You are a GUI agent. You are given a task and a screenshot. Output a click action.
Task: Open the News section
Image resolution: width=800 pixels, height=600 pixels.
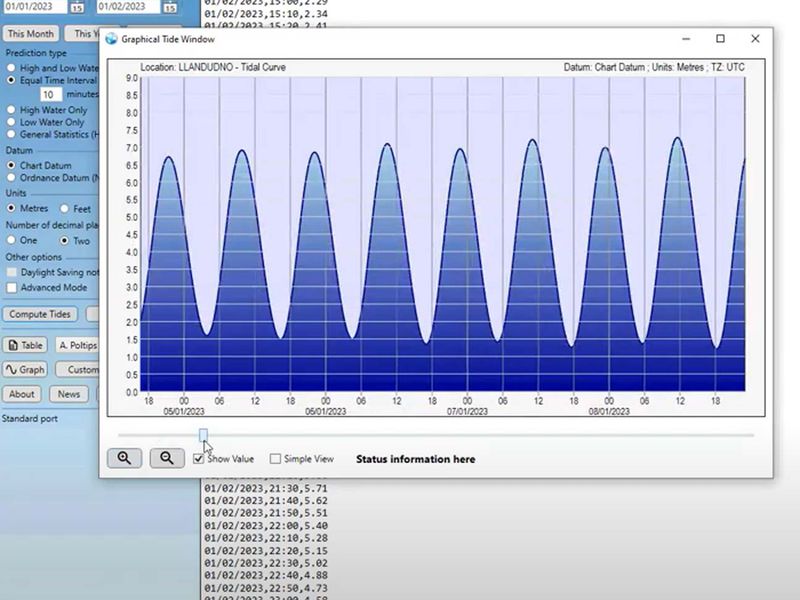(69, 394)
